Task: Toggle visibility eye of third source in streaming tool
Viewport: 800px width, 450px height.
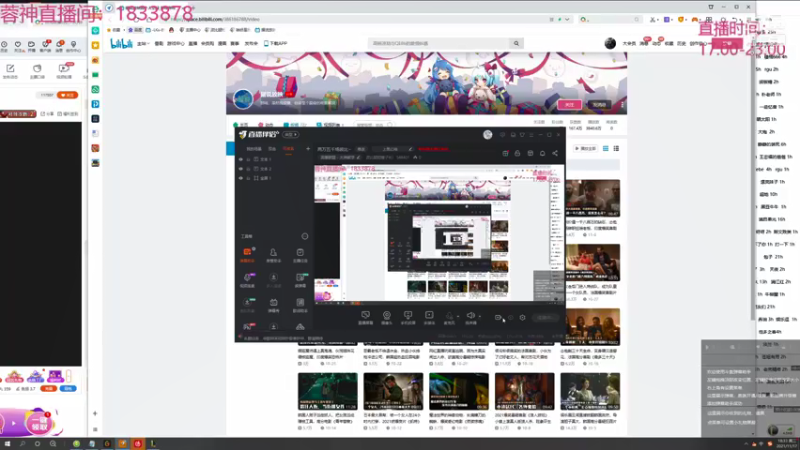Action: 241,178
